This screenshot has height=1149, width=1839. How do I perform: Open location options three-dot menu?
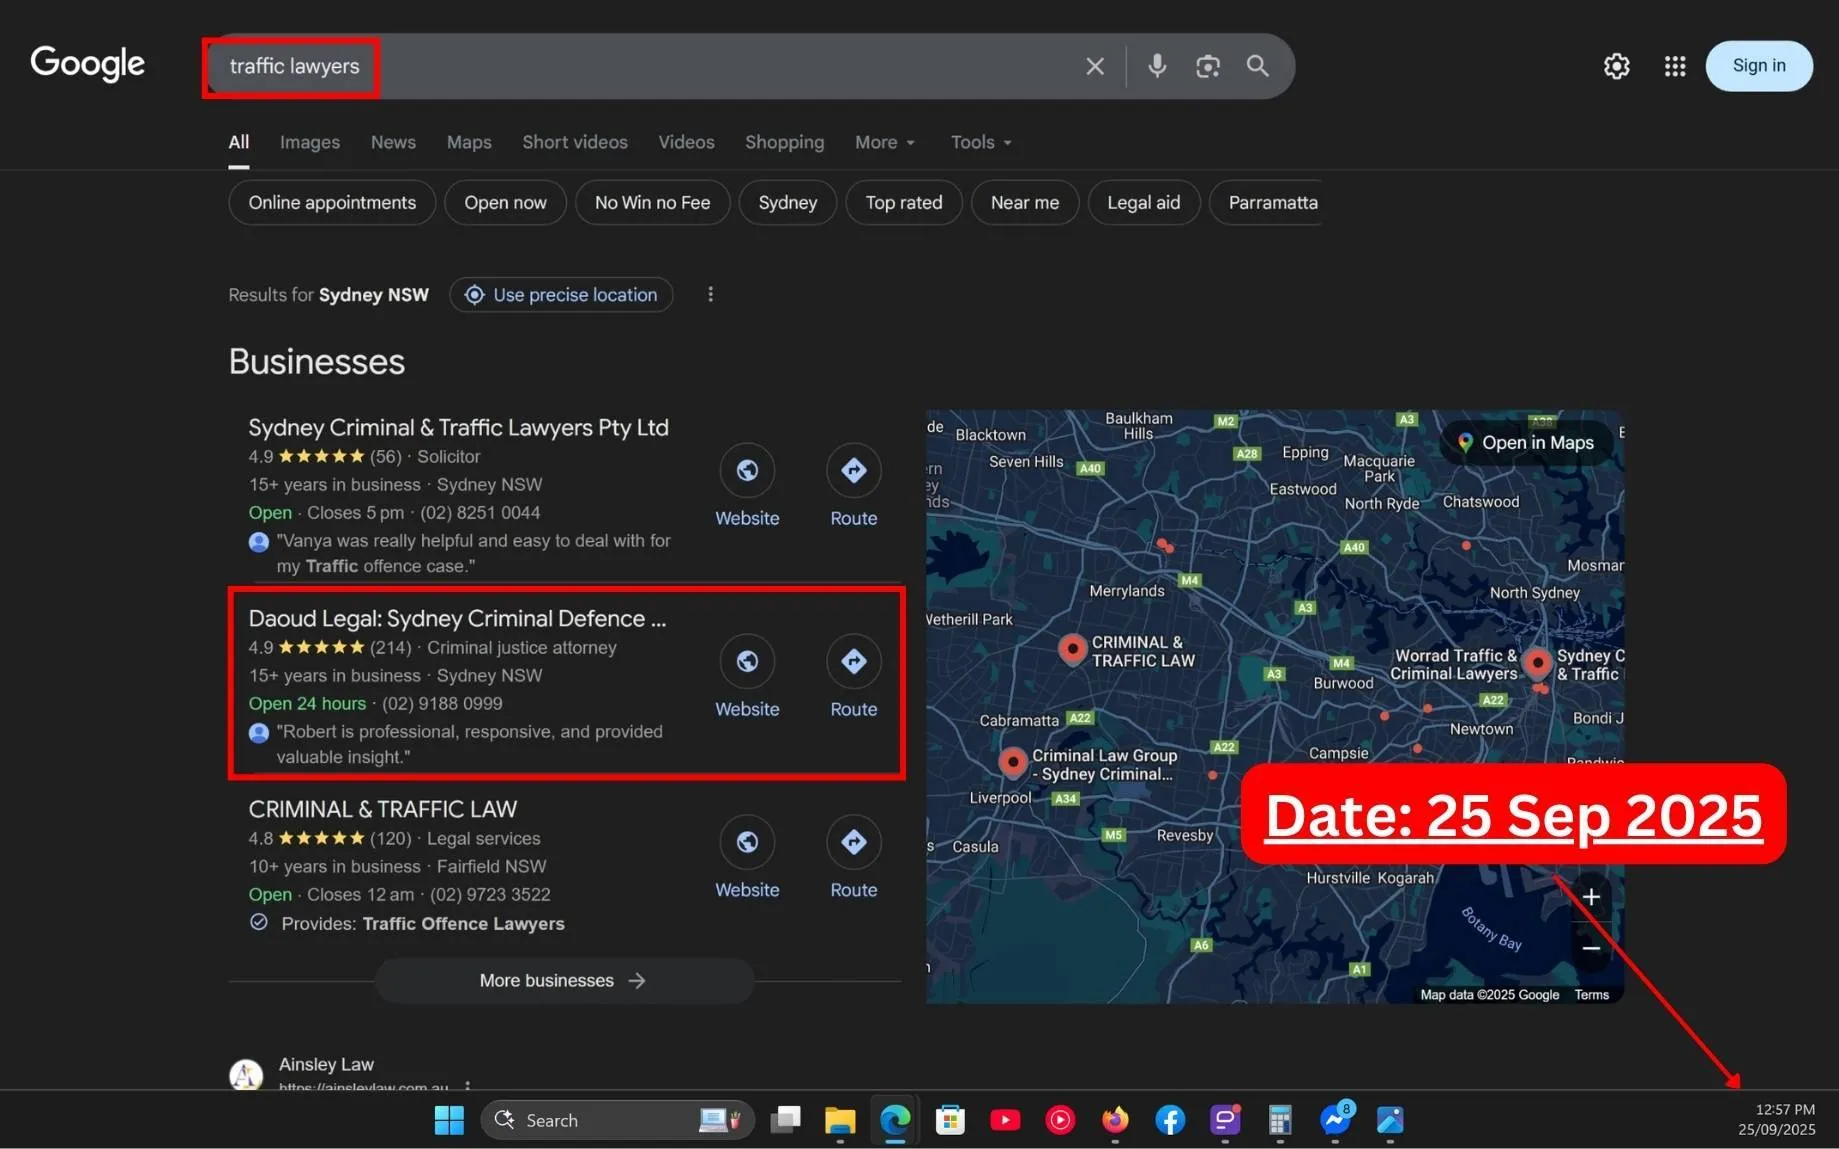pos(710,295)
